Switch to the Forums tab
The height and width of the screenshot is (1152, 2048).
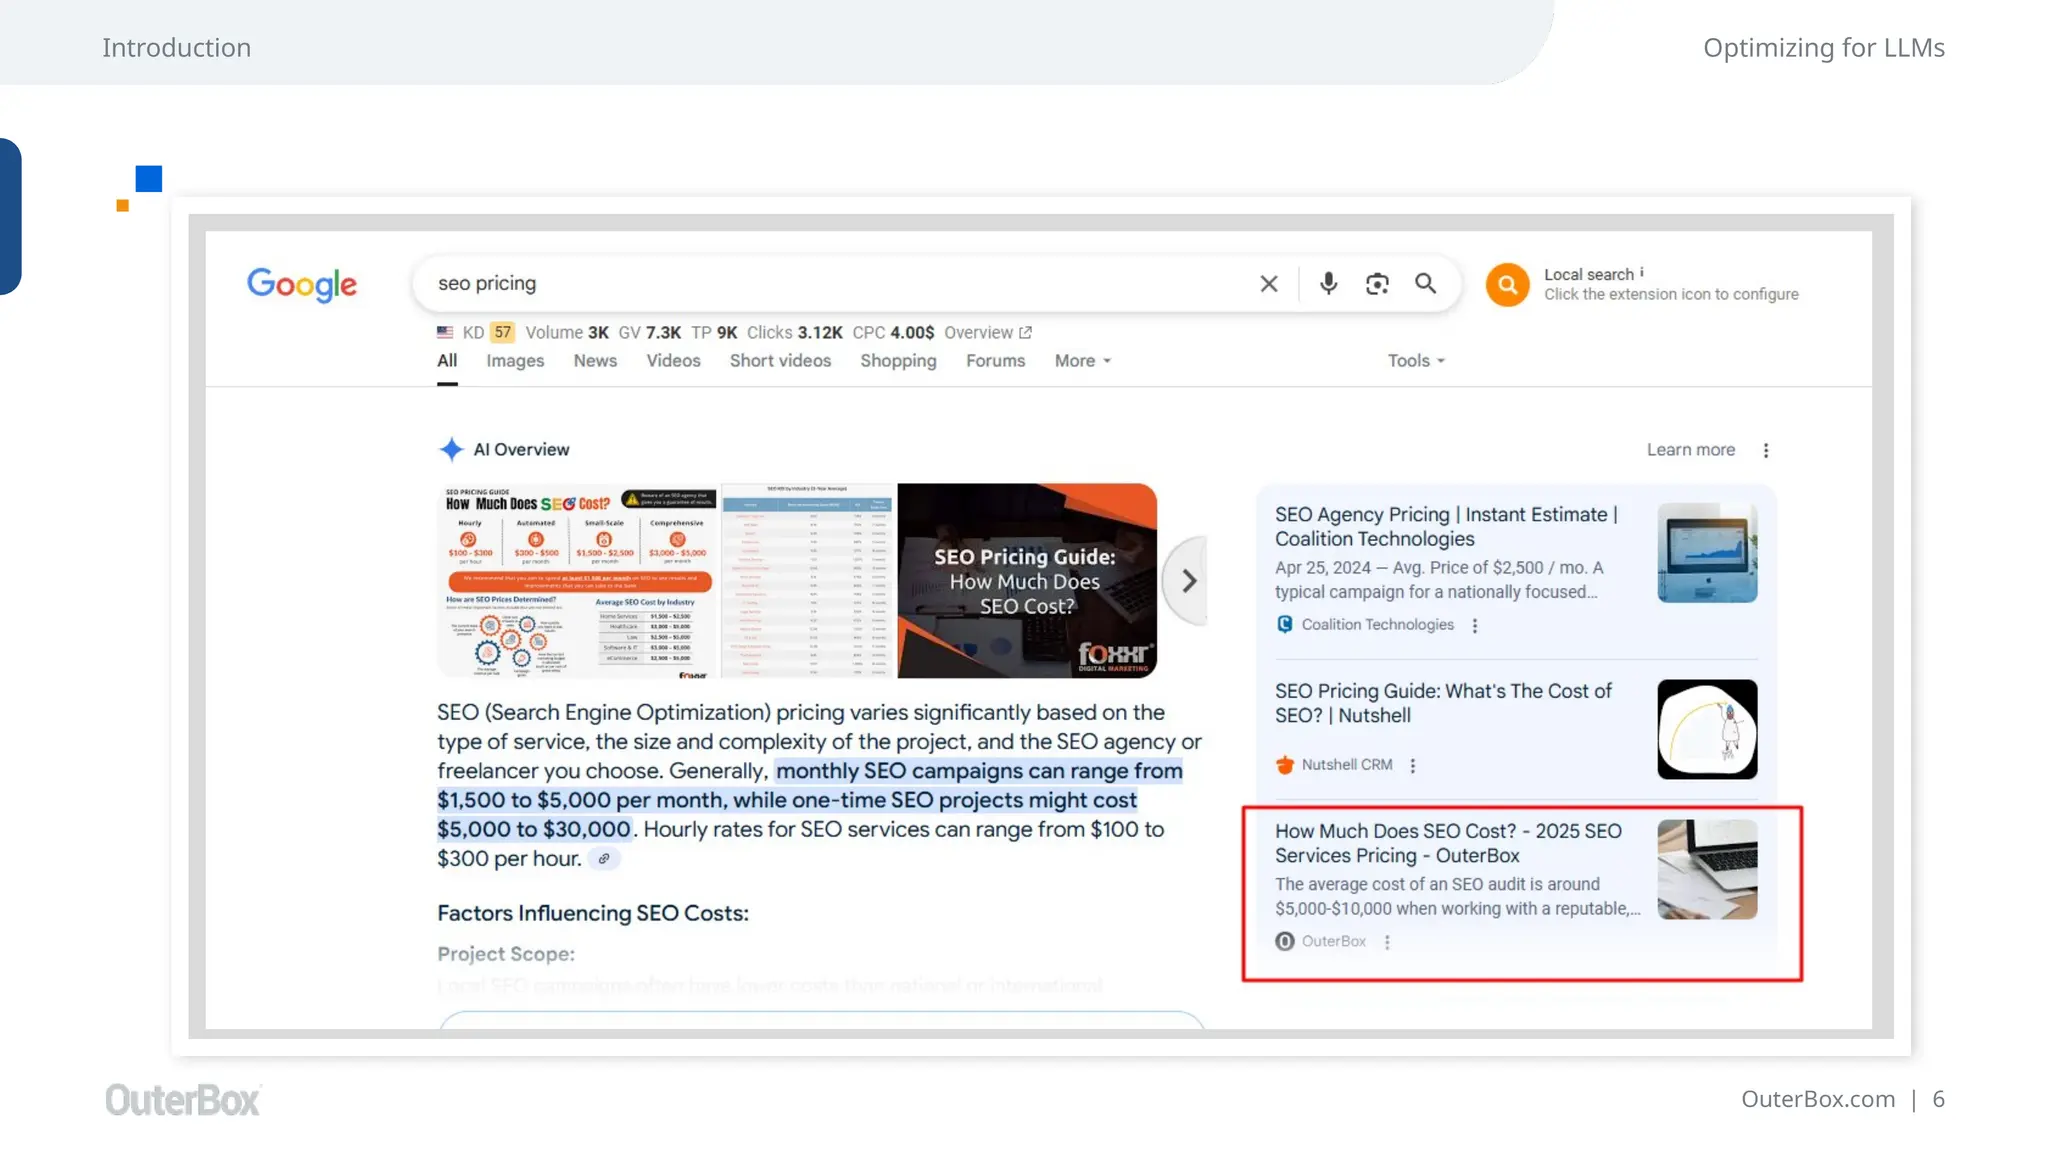coord(995,361)
